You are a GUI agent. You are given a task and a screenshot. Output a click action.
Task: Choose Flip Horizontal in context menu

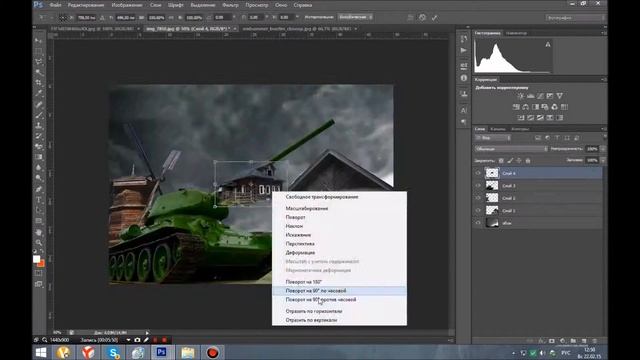click(314, 311)
